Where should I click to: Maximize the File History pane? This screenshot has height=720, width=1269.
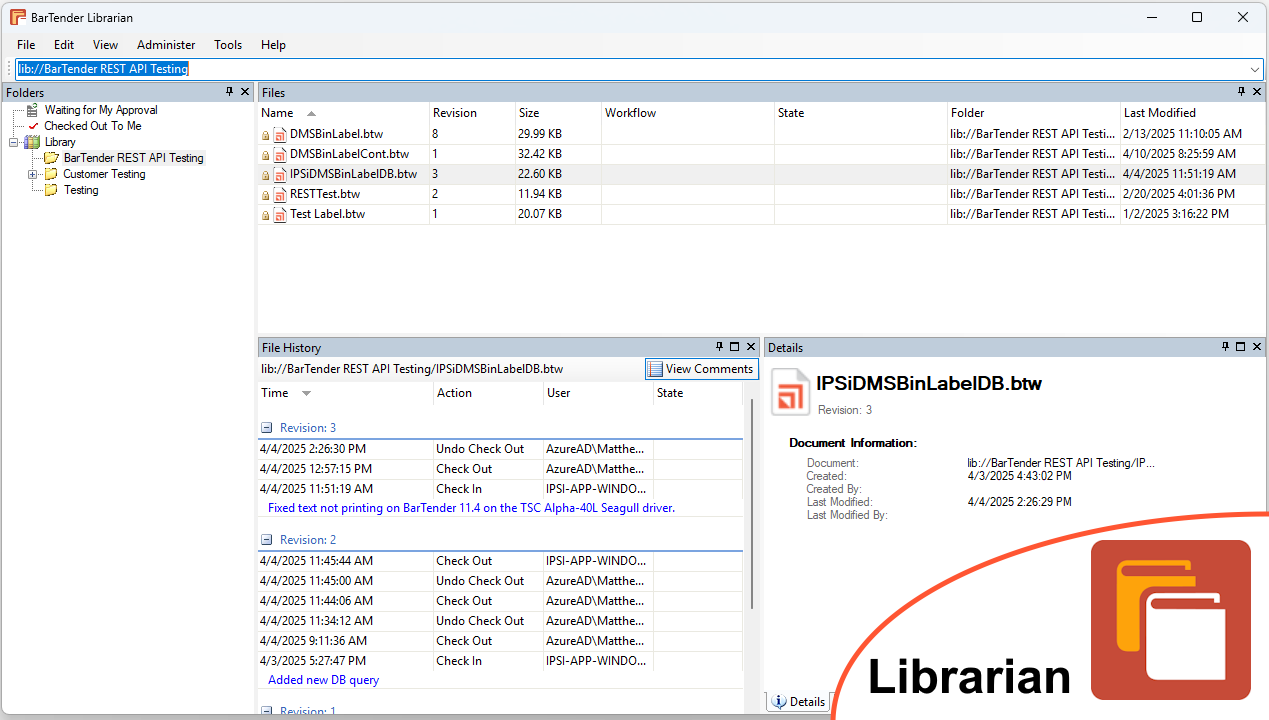[734, 347]
